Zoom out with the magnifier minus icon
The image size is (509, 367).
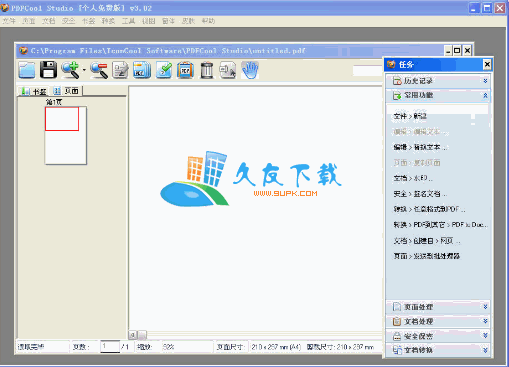point(99,70)
